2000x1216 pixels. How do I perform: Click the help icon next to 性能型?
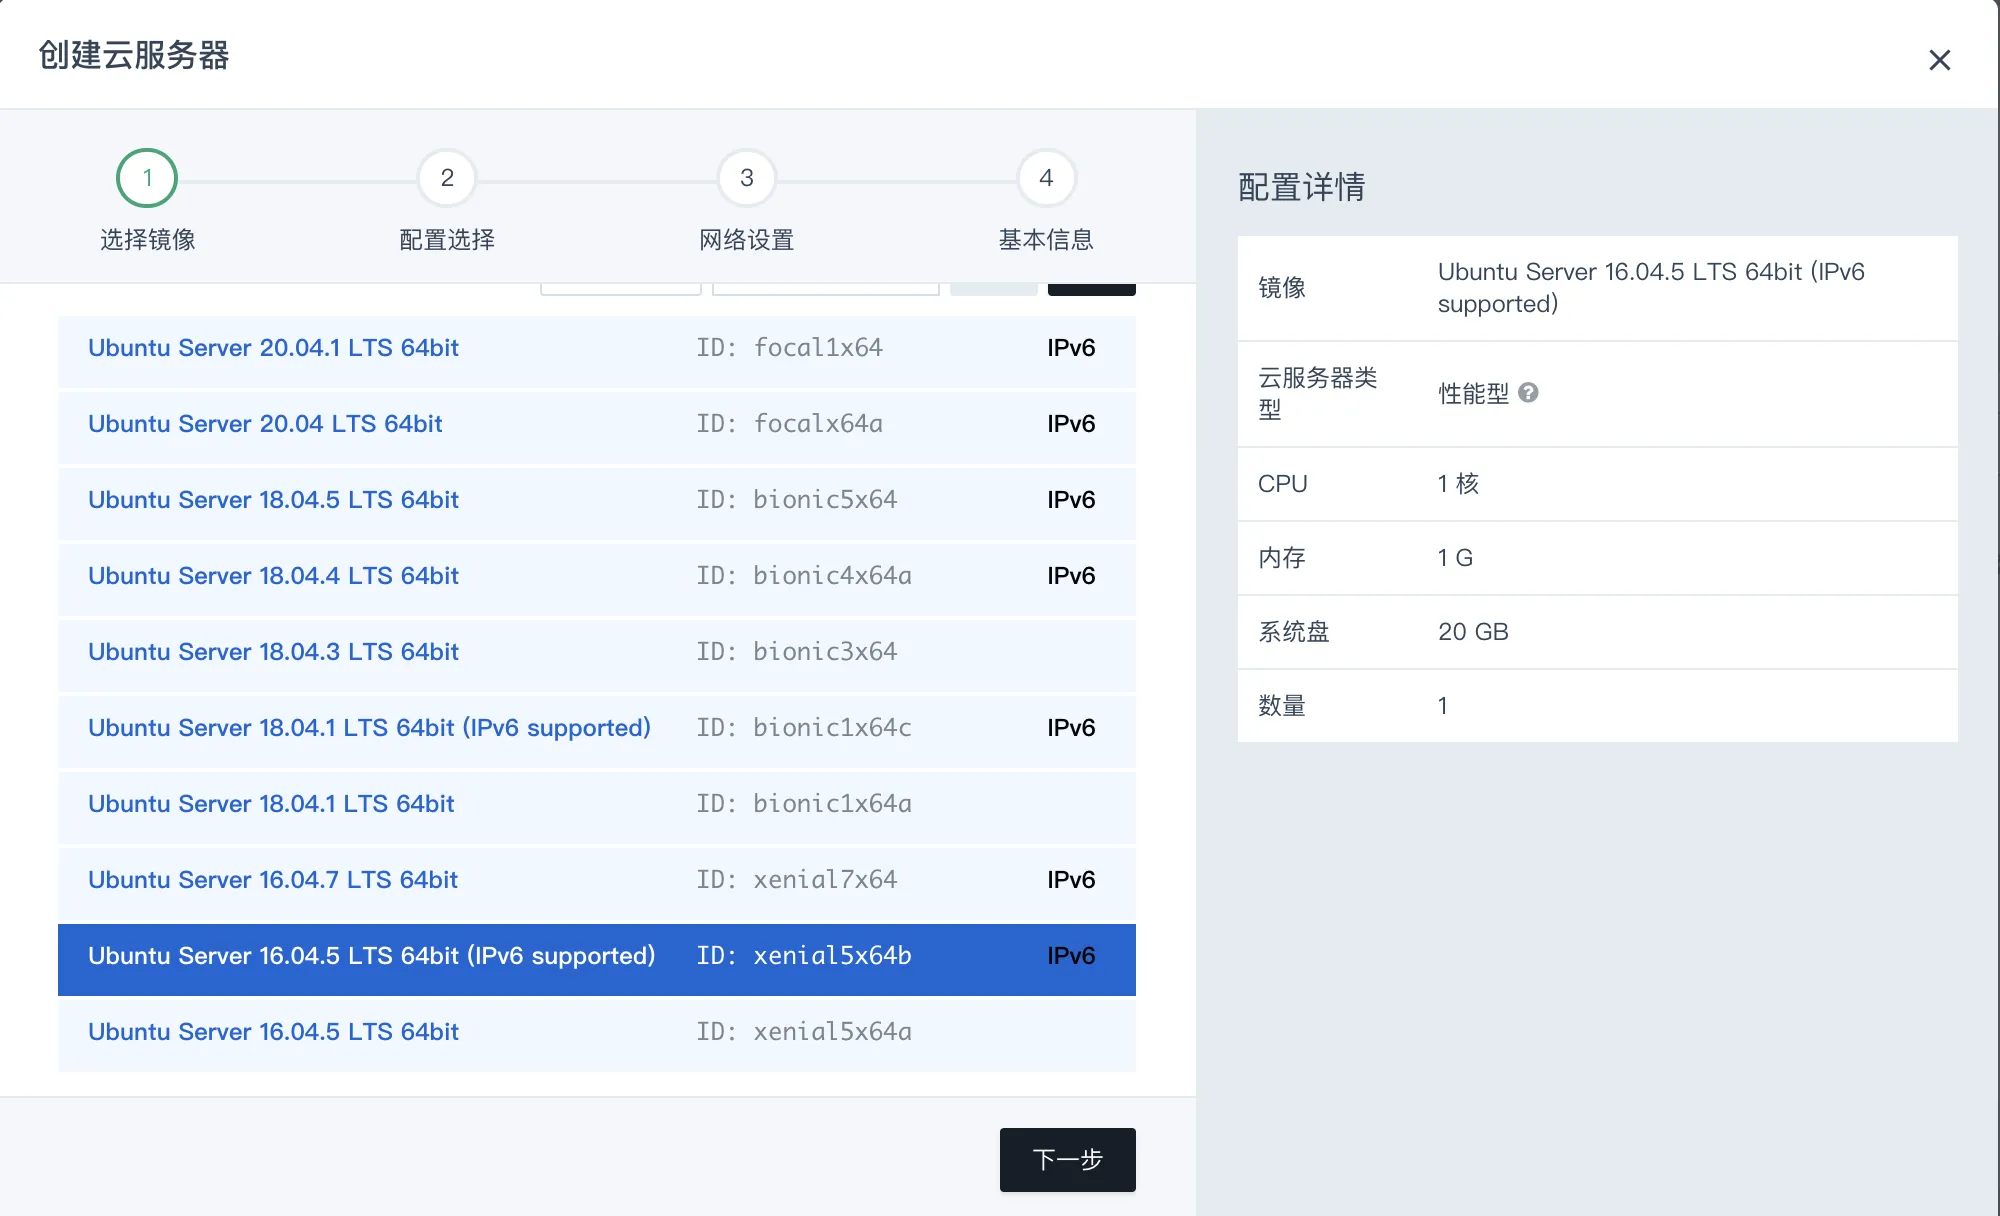coord(1528,393)
